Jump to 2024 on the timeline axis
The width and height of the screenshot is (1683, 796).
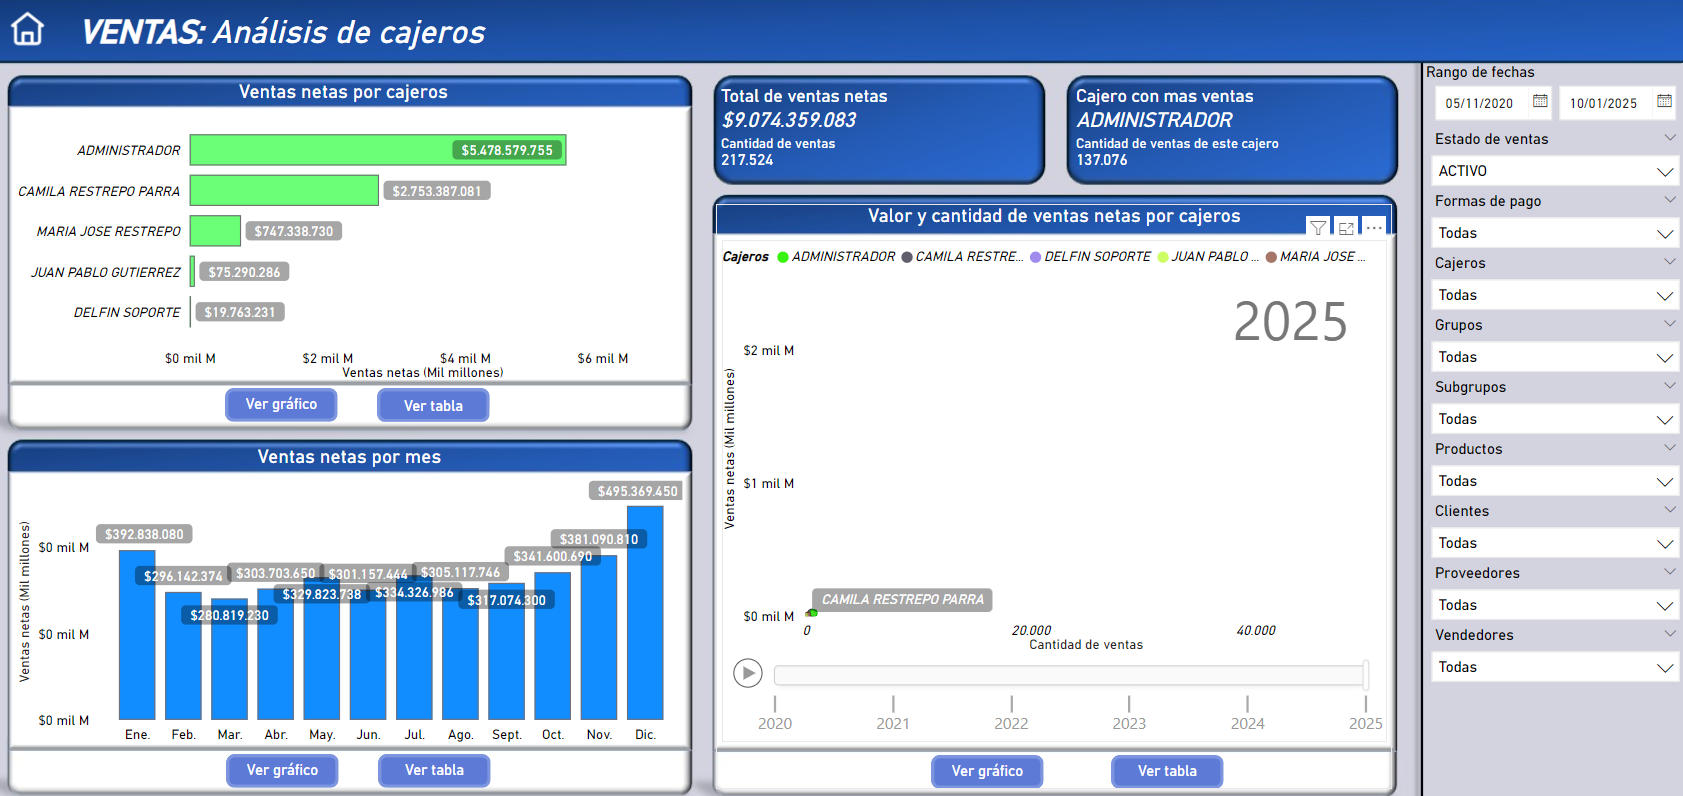(1247, 723)
